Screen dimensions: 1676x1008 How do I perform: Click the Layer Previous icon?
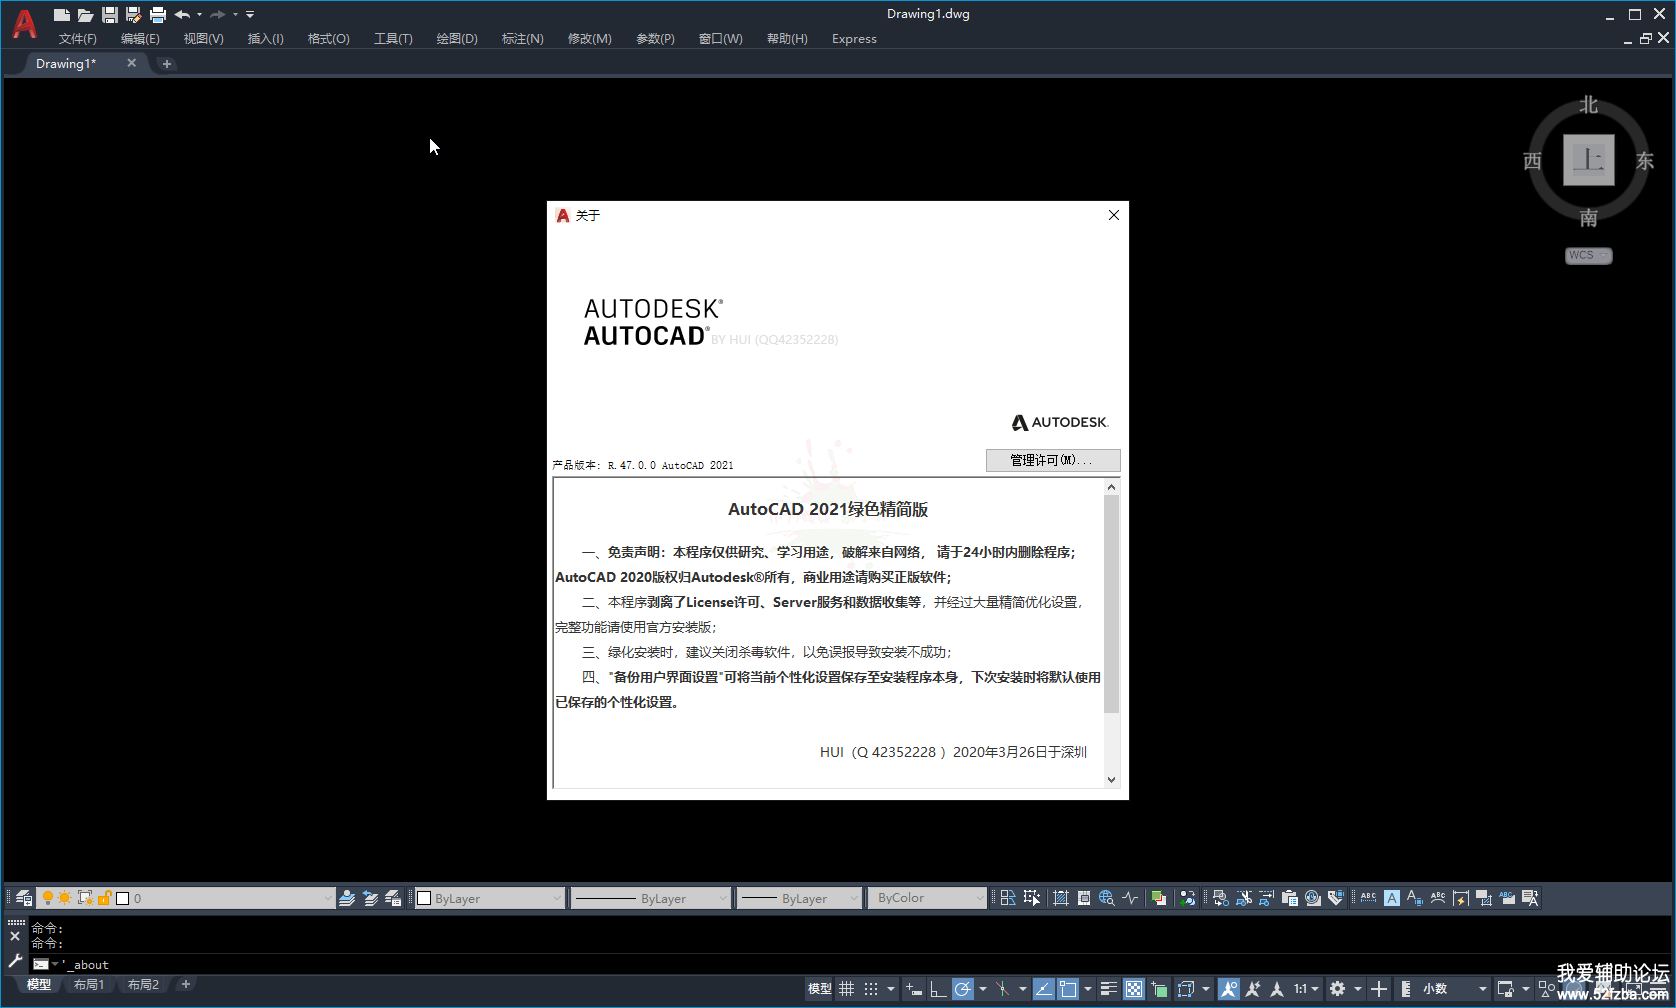click(x=370, y=898)
